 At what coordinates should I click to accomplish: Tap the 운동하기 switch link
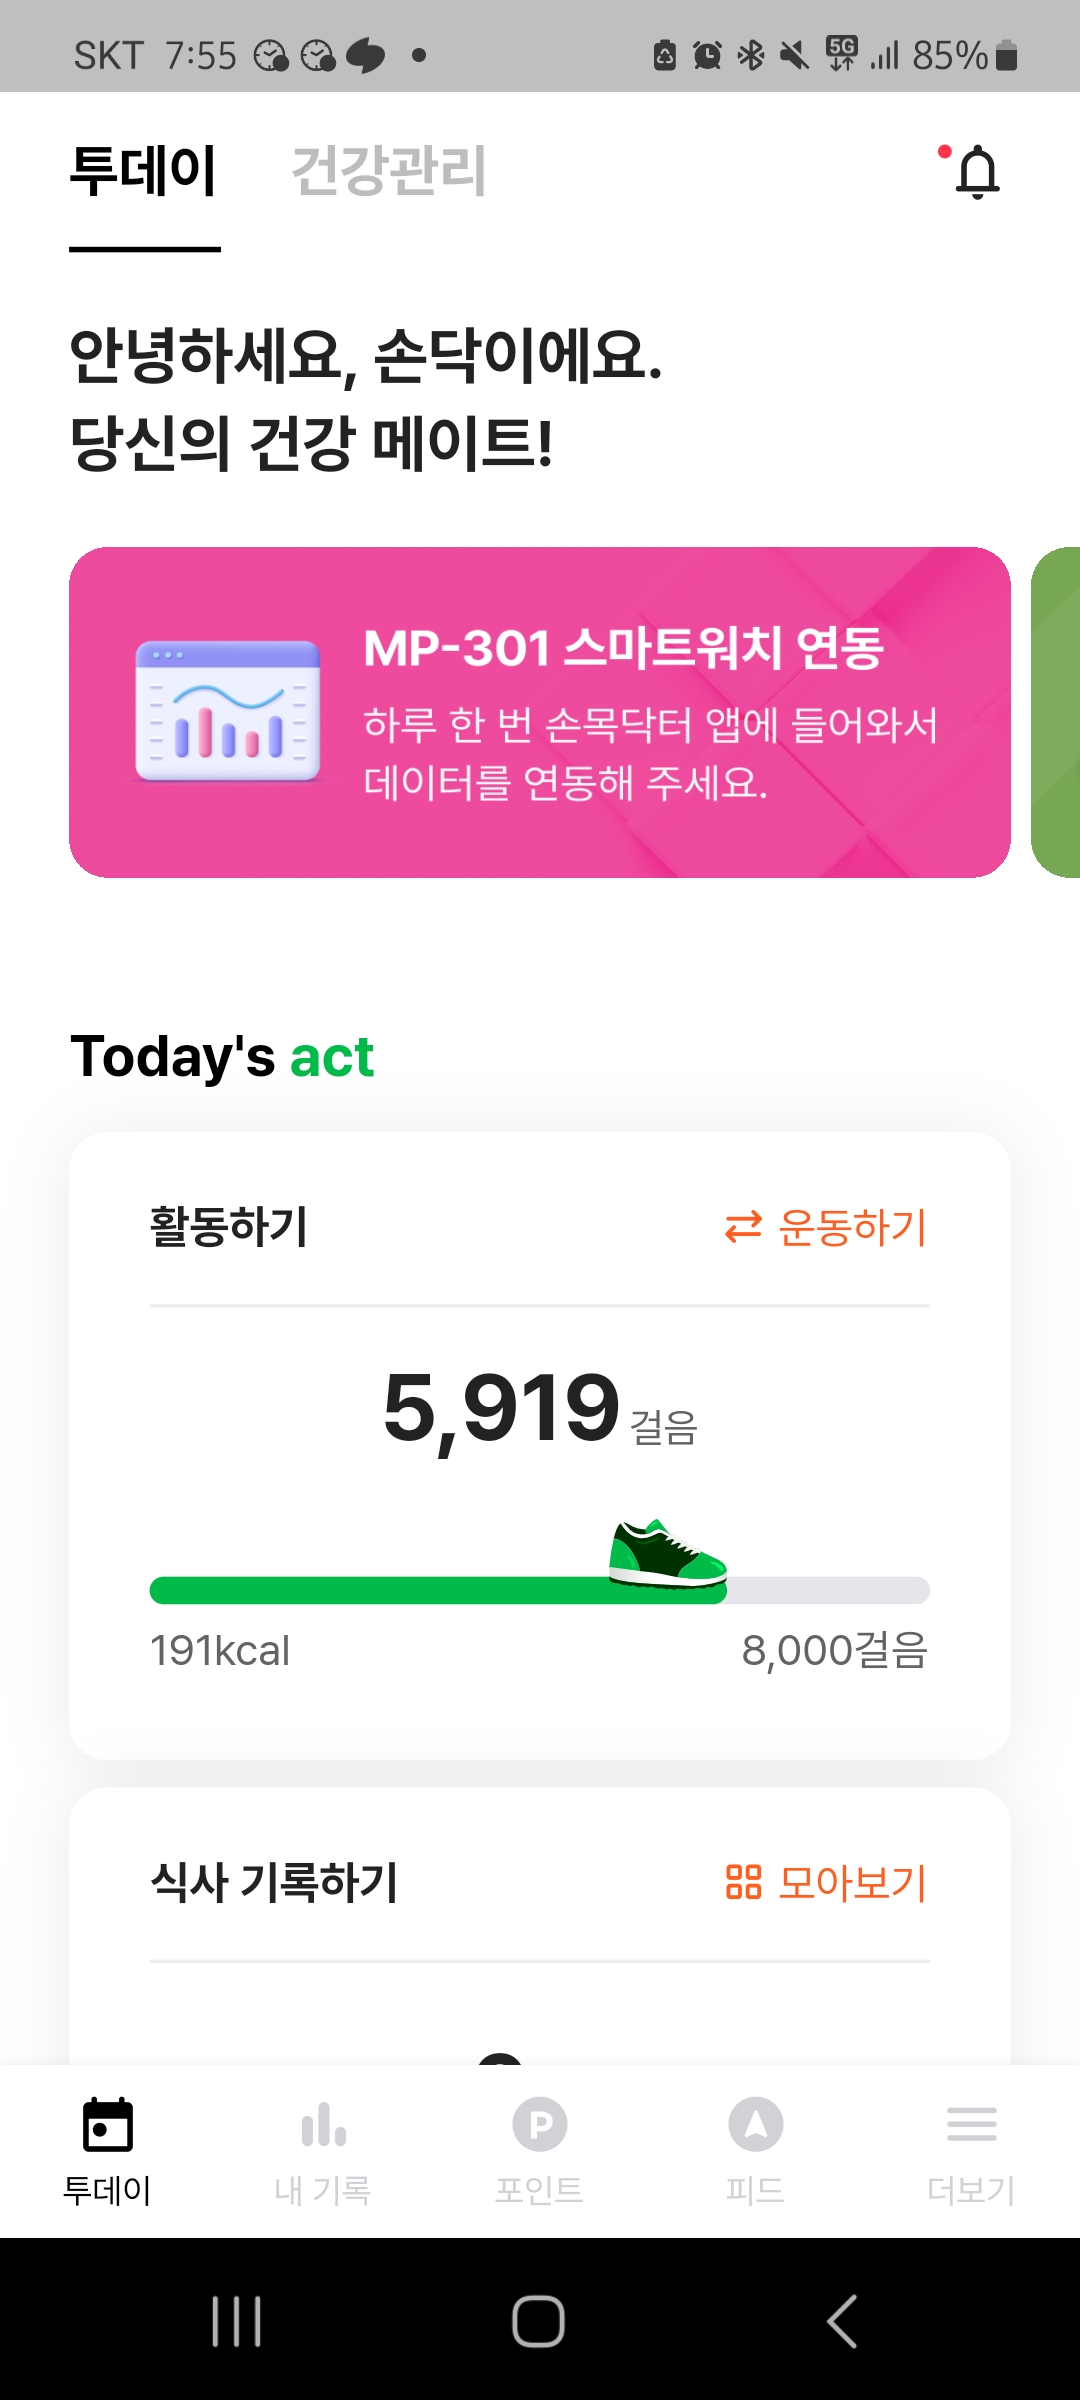[x=826, y=1227]
